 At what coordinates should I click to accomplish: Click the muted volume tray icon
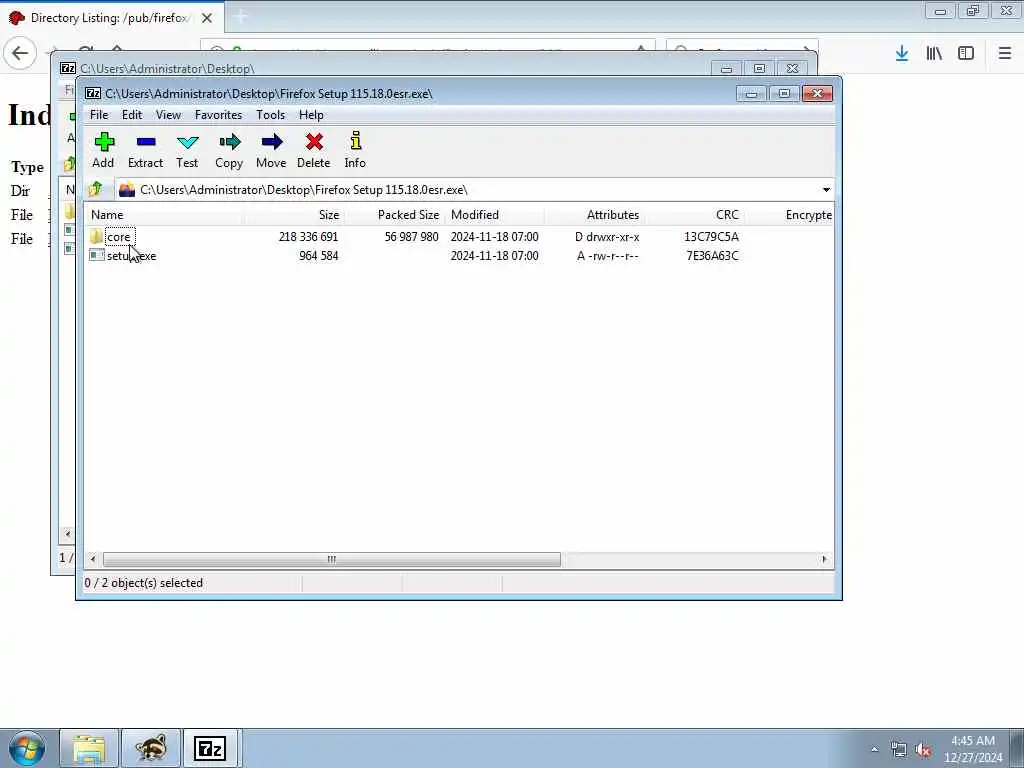pyautogui.click(x=923, y=750)
